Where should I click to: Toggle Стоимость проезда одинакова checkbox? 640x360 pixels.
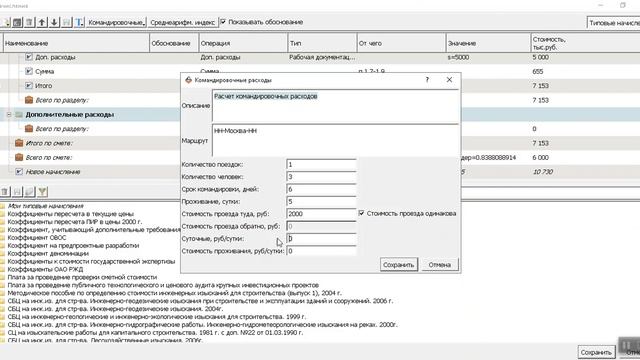pyautogui.click(x=361, y=213)
